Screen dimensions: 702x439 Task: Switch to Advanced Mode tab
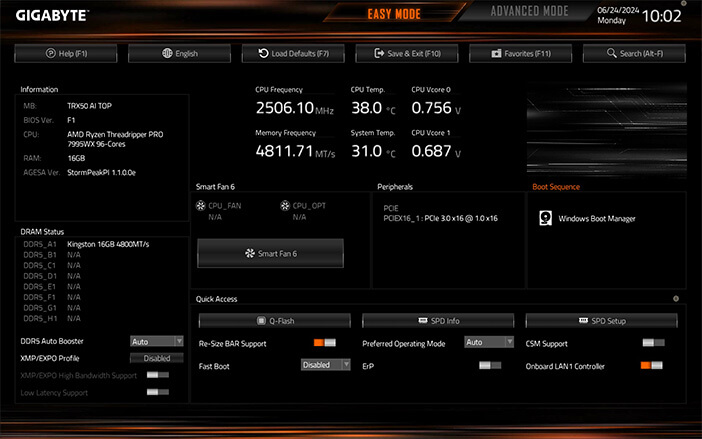(x=529, y=12)
